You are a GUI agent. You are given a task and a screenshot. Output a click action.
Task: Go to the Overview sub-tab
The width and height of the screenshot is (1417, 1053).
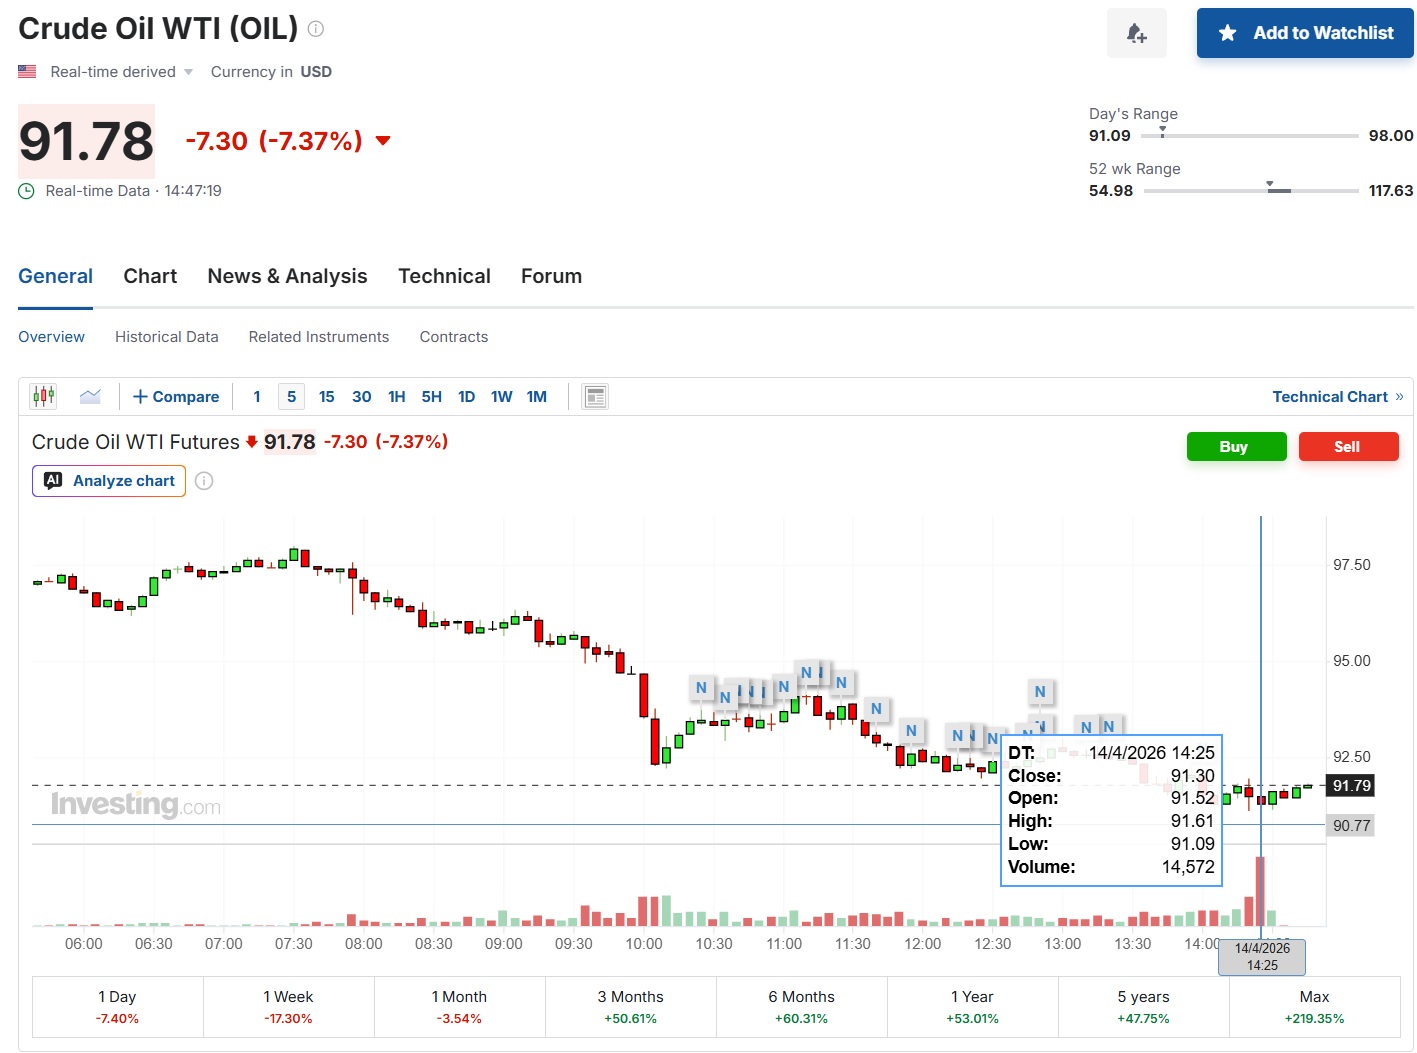point(52,337)
